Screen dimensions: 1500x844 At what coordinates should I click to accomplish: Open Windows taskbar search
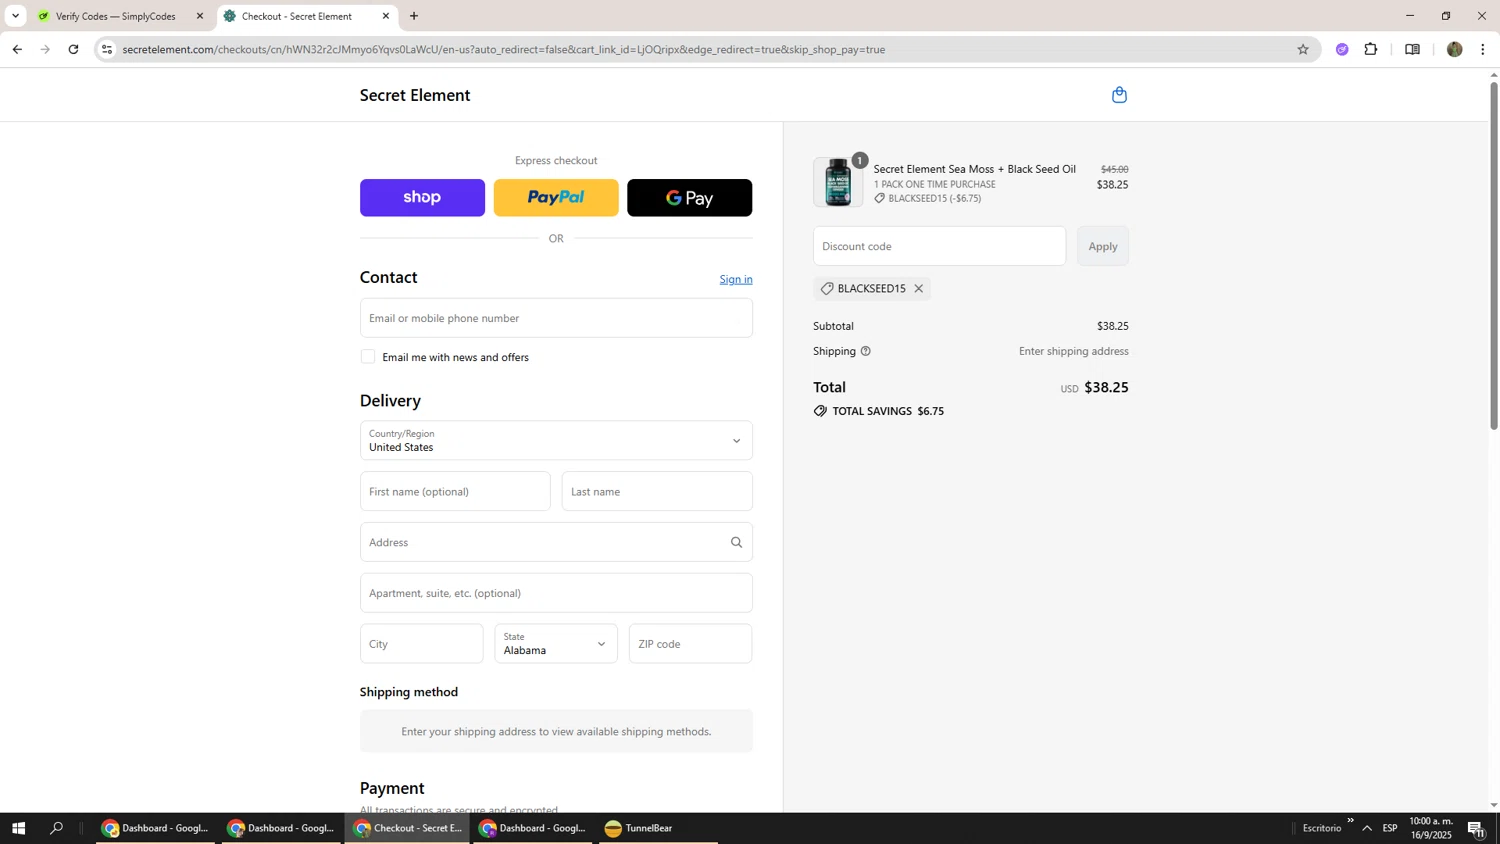click(x=56, y=828)
